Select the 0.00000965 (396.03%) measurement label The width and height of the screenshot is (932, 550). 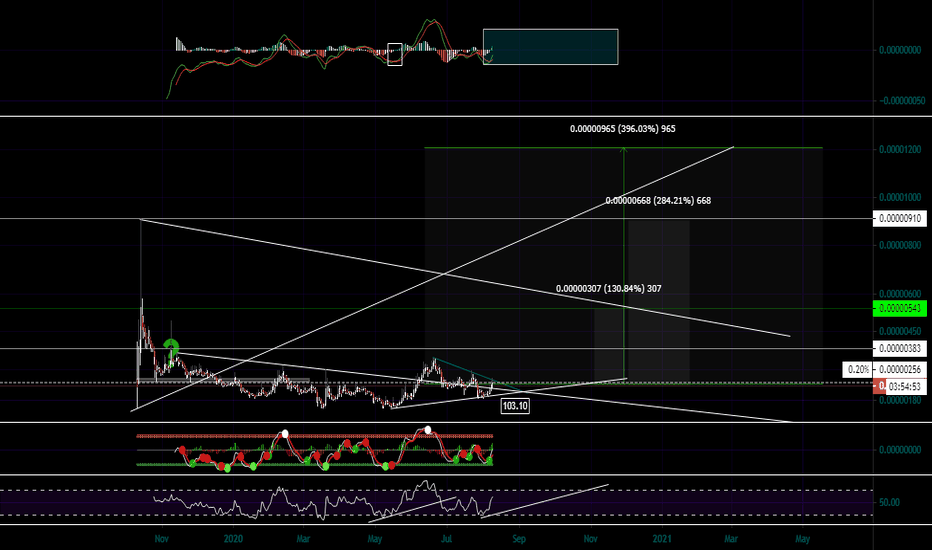[622, 128]
